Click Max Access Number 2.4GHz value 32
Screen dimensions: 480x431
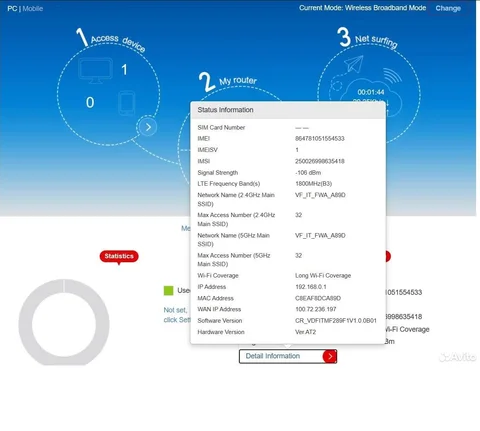(x=298, y=215)
